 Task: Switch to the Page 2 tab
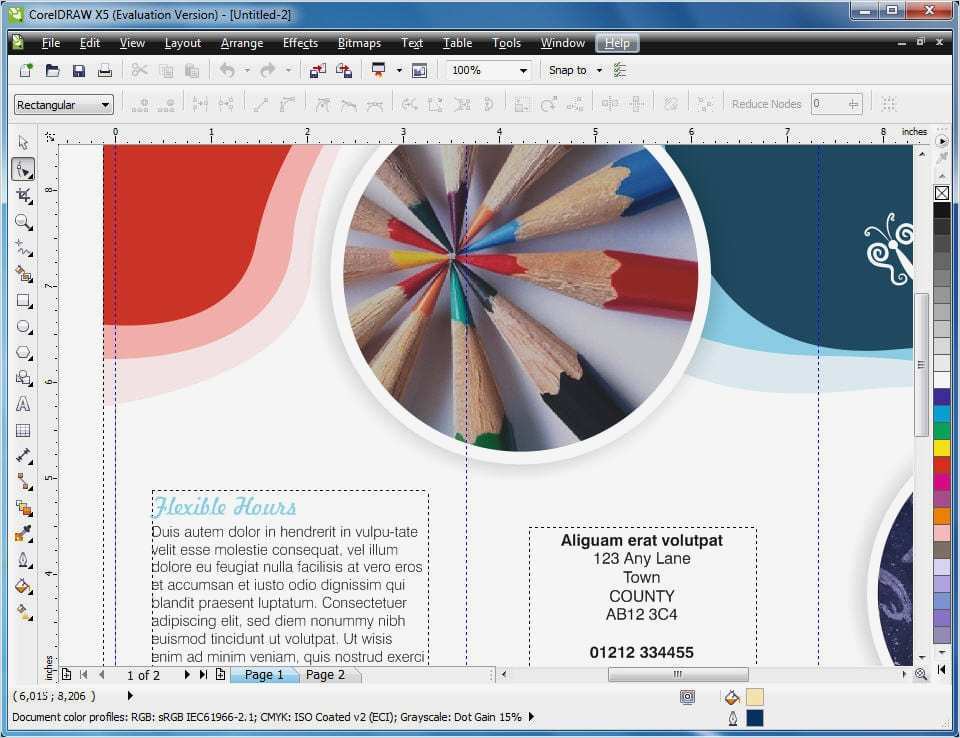(x=325, y=675)
